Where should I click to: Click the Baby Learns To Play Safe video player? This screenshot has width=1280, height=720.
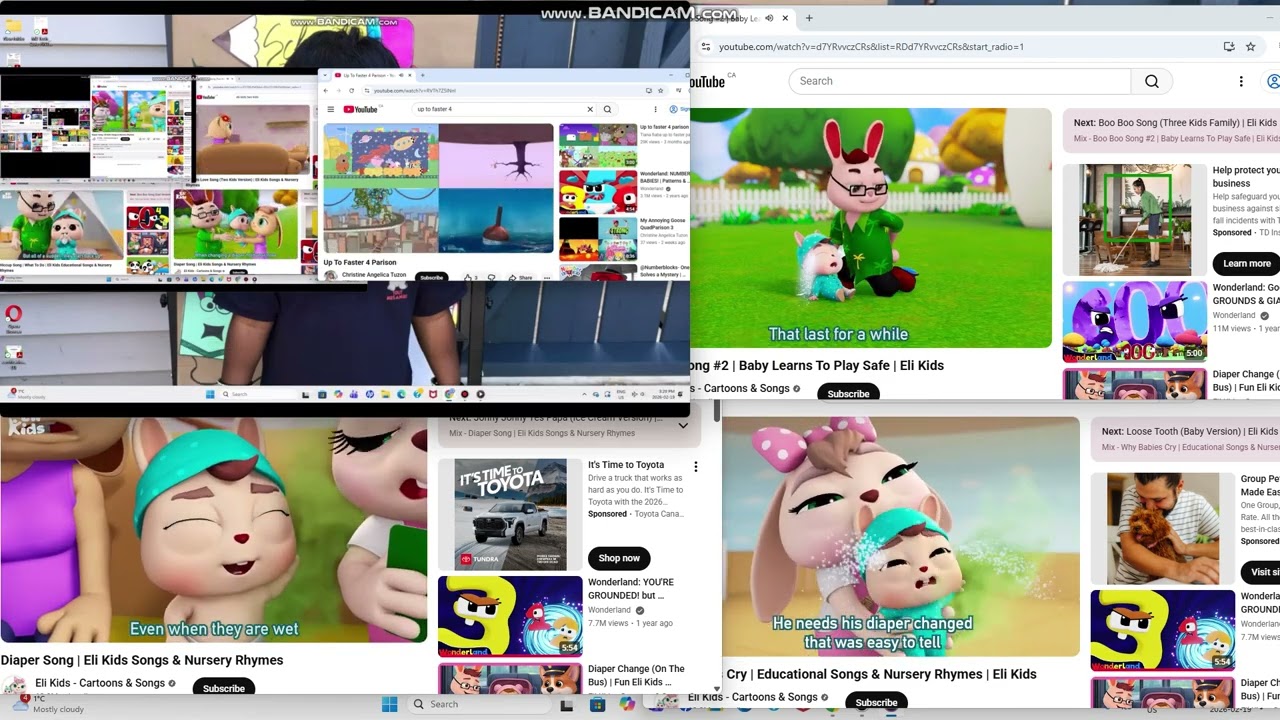[871, 228]
